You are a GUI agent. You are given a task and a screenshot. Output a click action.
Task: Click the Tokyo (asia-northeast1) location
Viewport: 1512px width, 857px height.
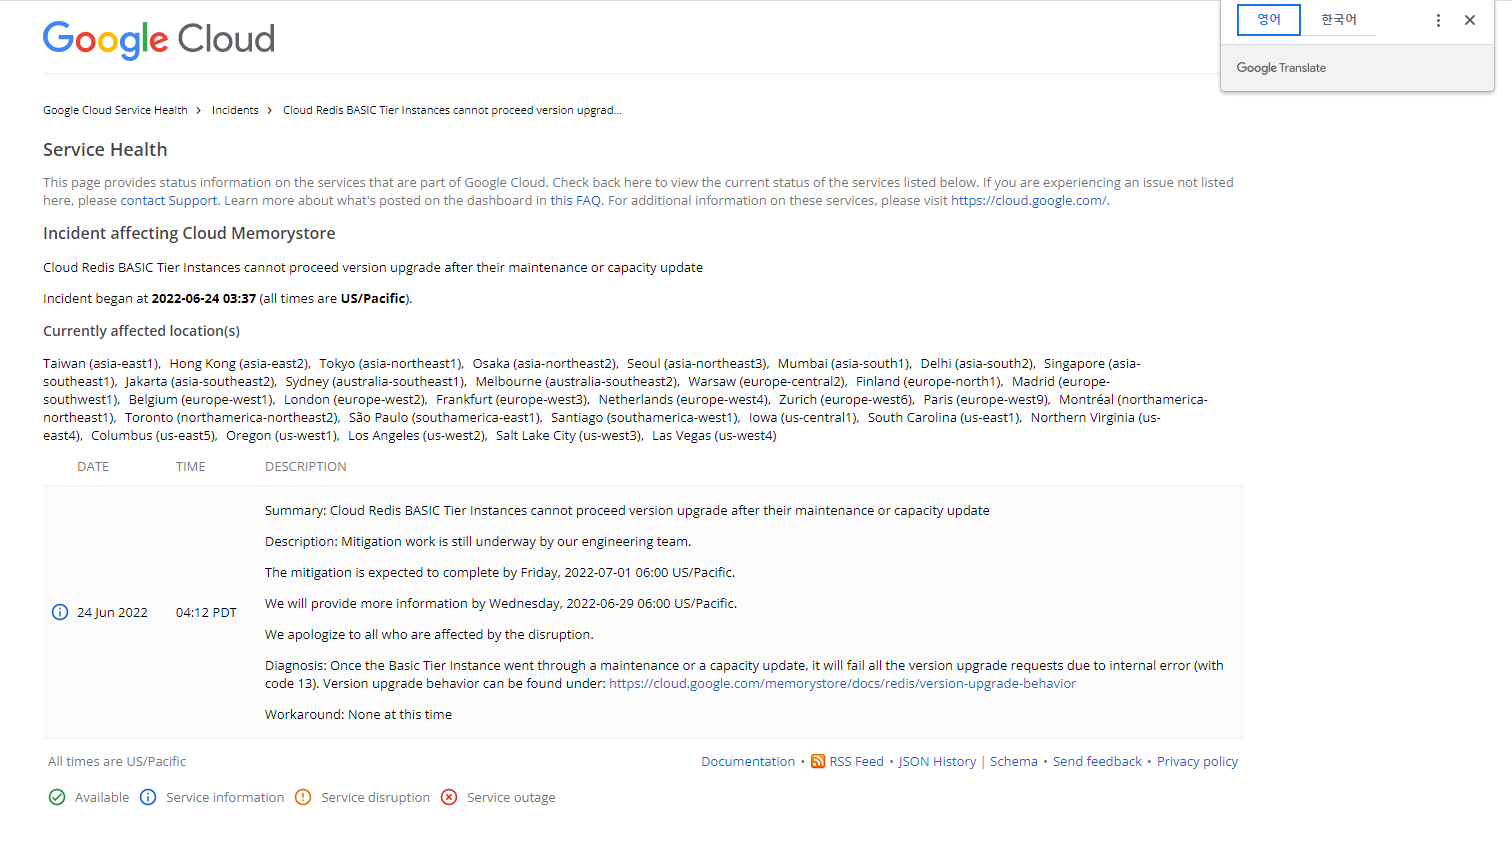click(391, 364)
